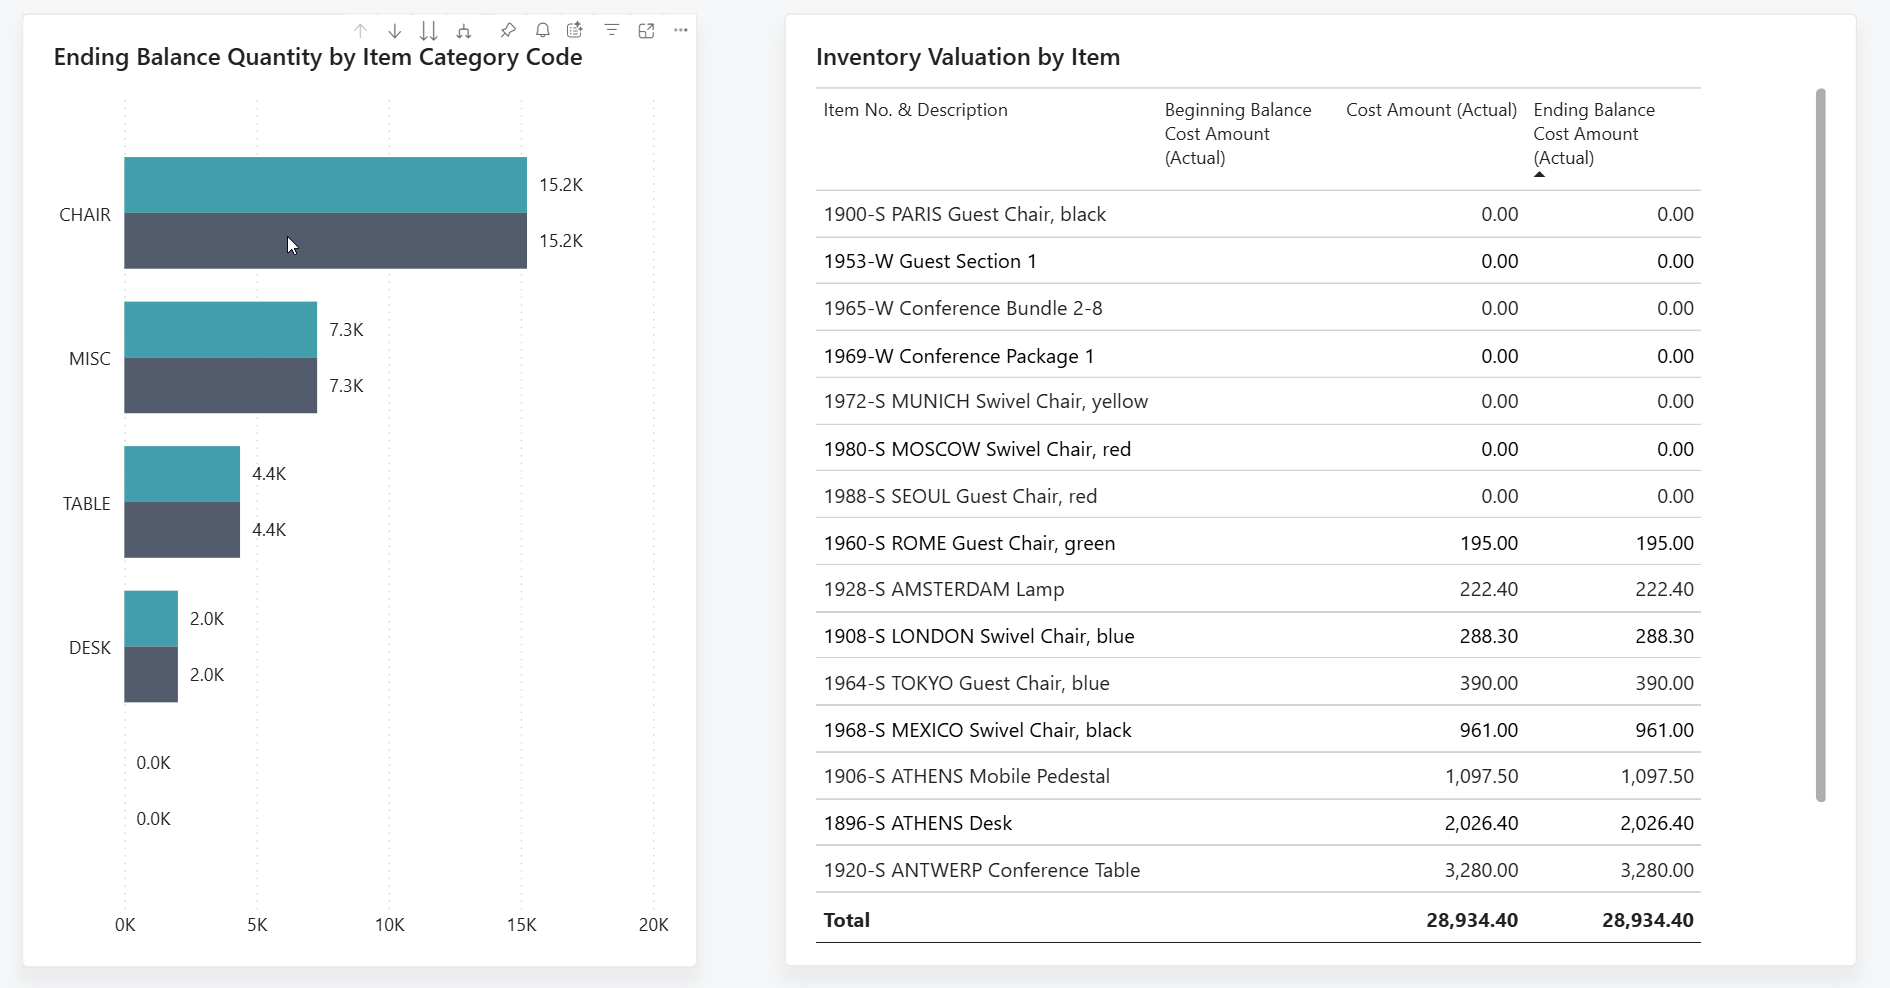Set an alert with the bell icon
The image size is (1890, 988).
(x=542, y=31)
